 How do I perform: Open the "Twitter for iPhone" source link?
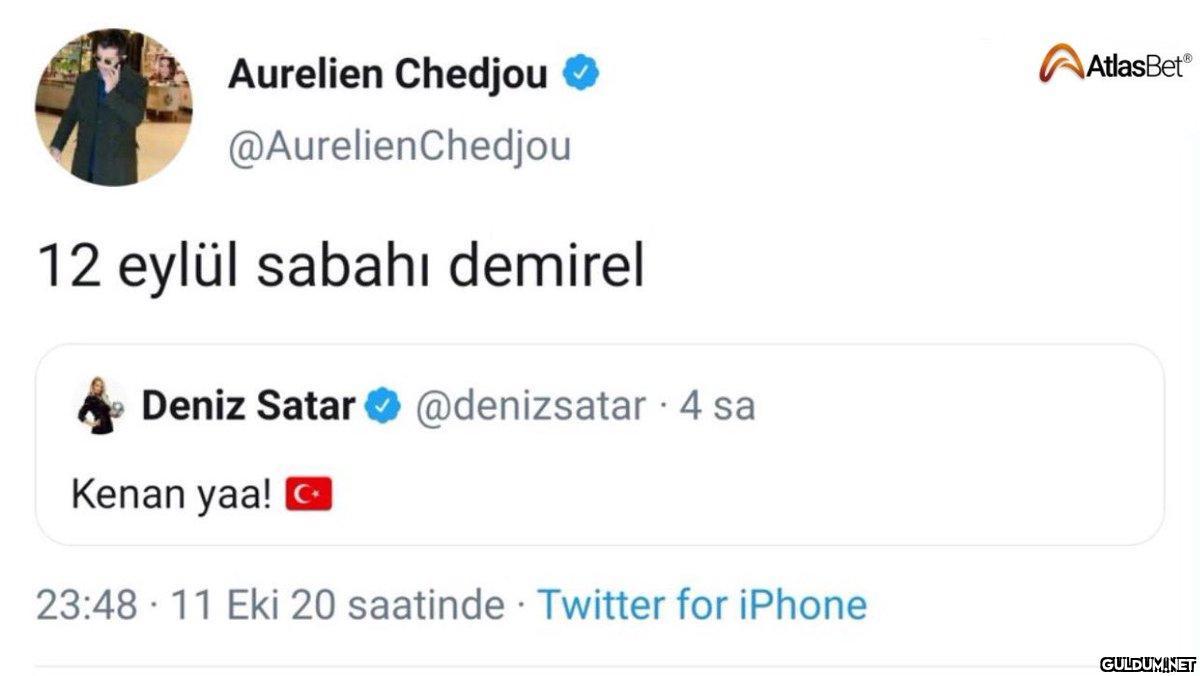pos(702,604)
